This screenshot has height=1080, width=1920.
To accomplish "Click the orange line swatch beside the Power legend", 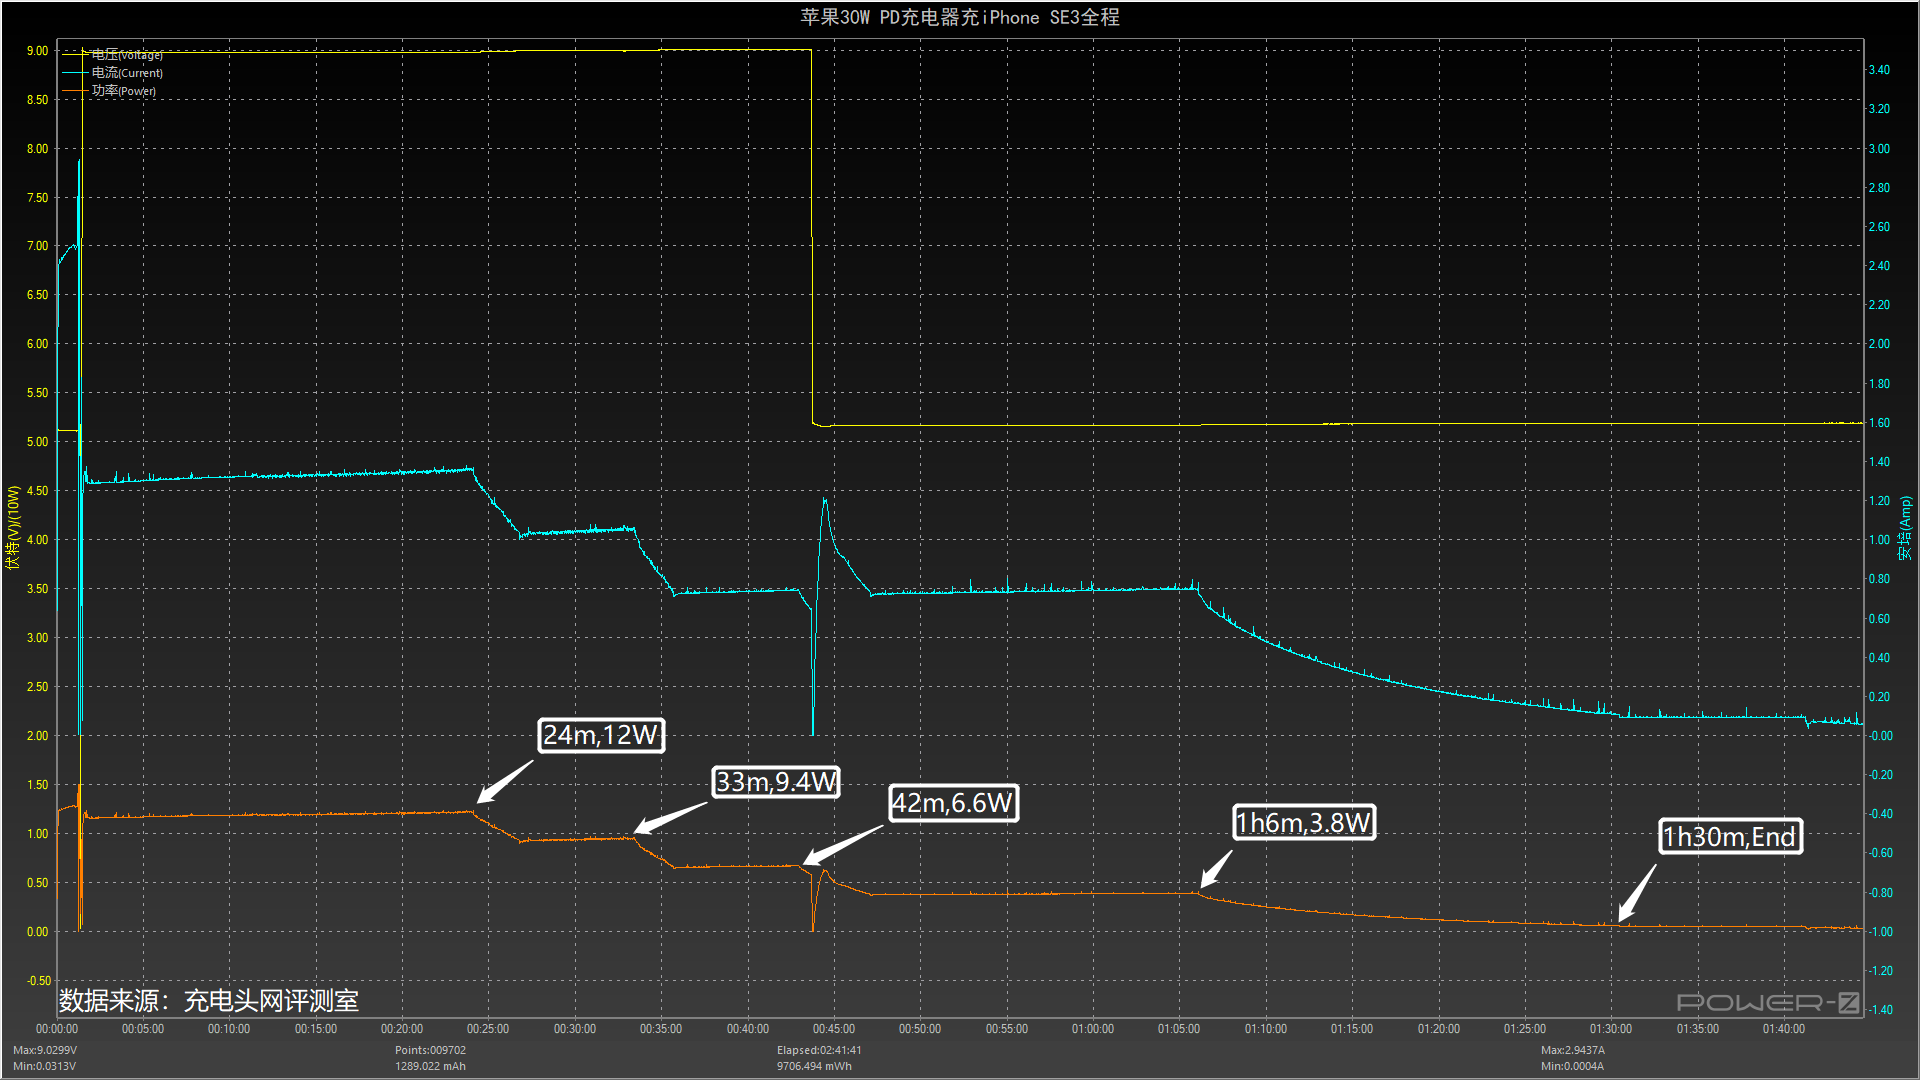I will pyautogui.click(x=76, y=91).
